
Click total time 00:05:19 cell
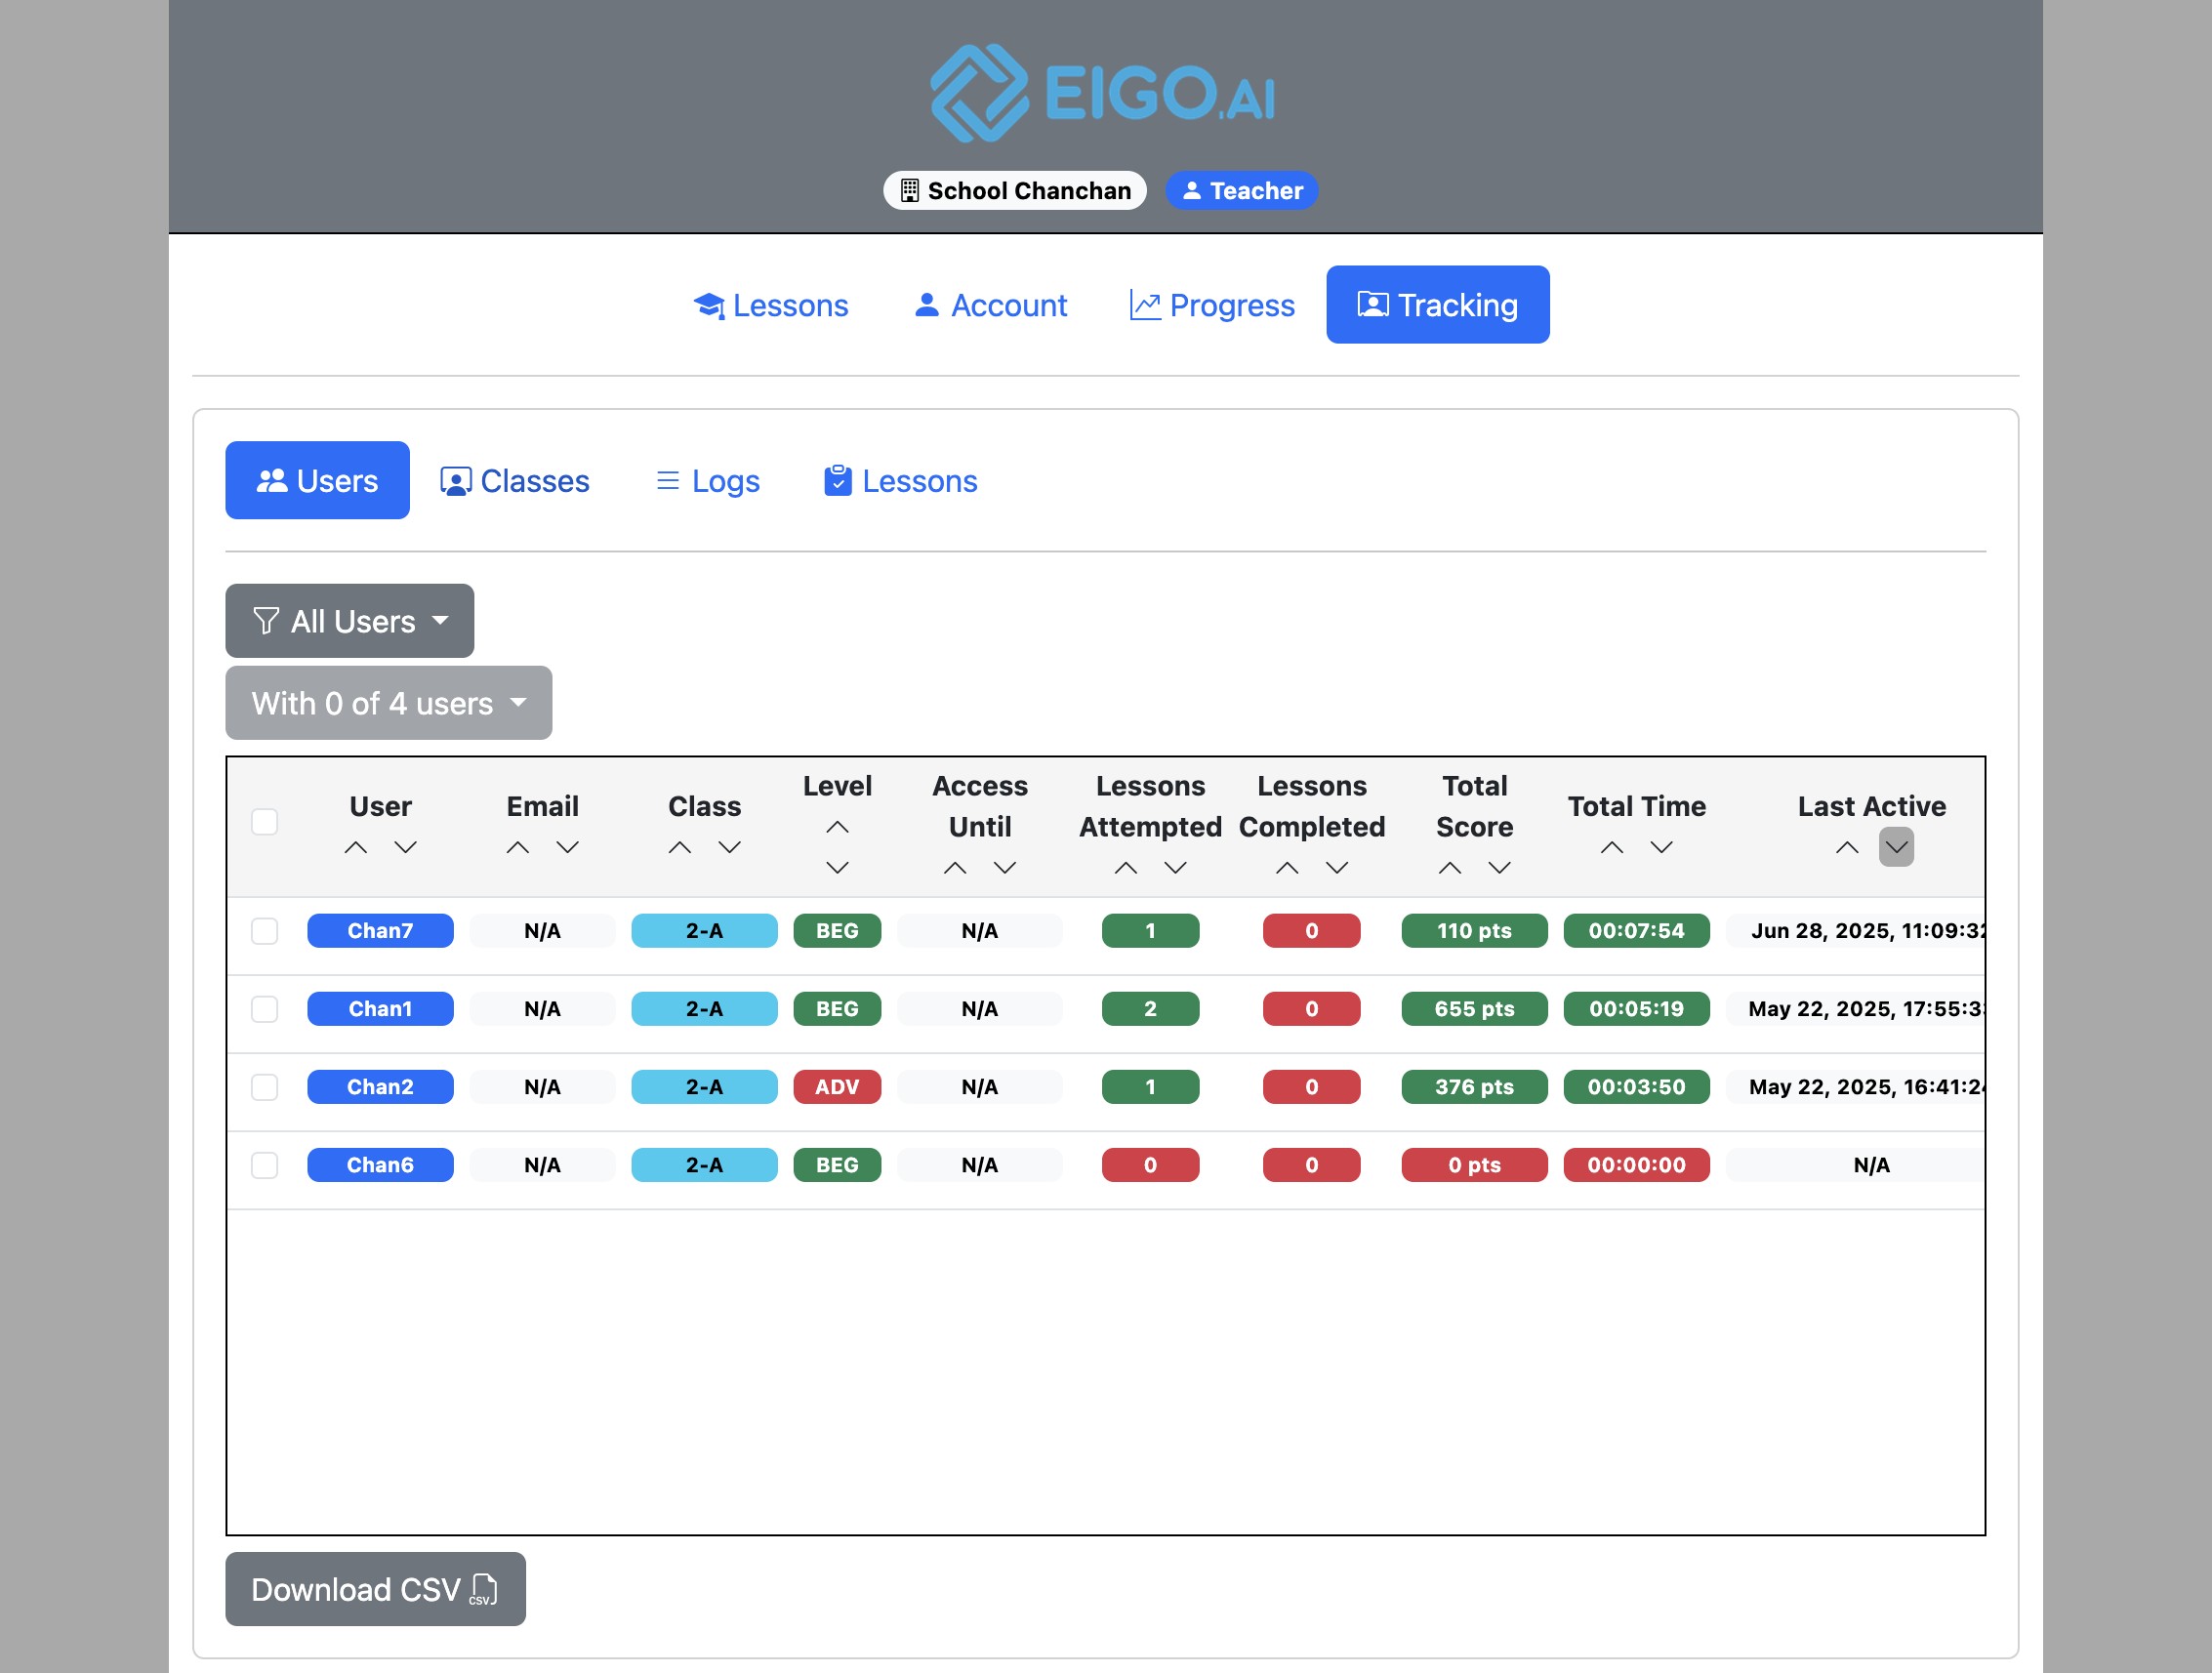click(1637, 1009)
